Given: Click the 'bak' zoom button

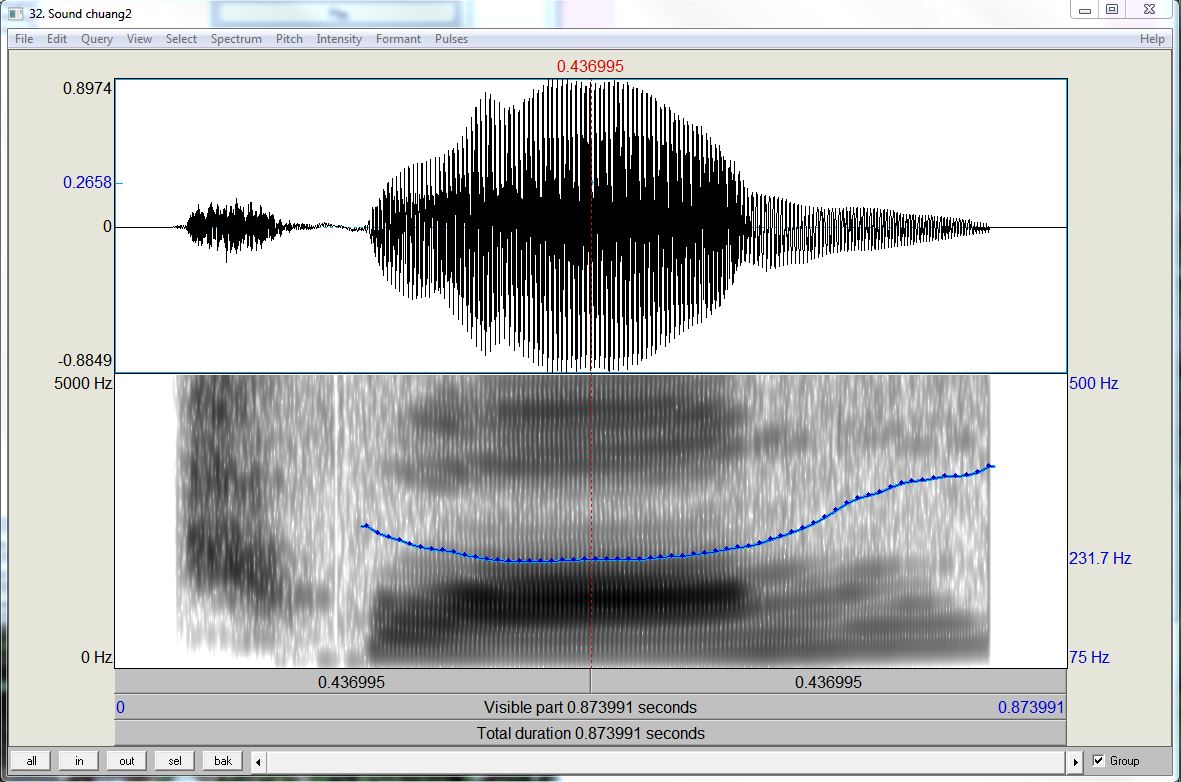Looking at the screenshot, I should pyautogui.click(x=223, y=761).
